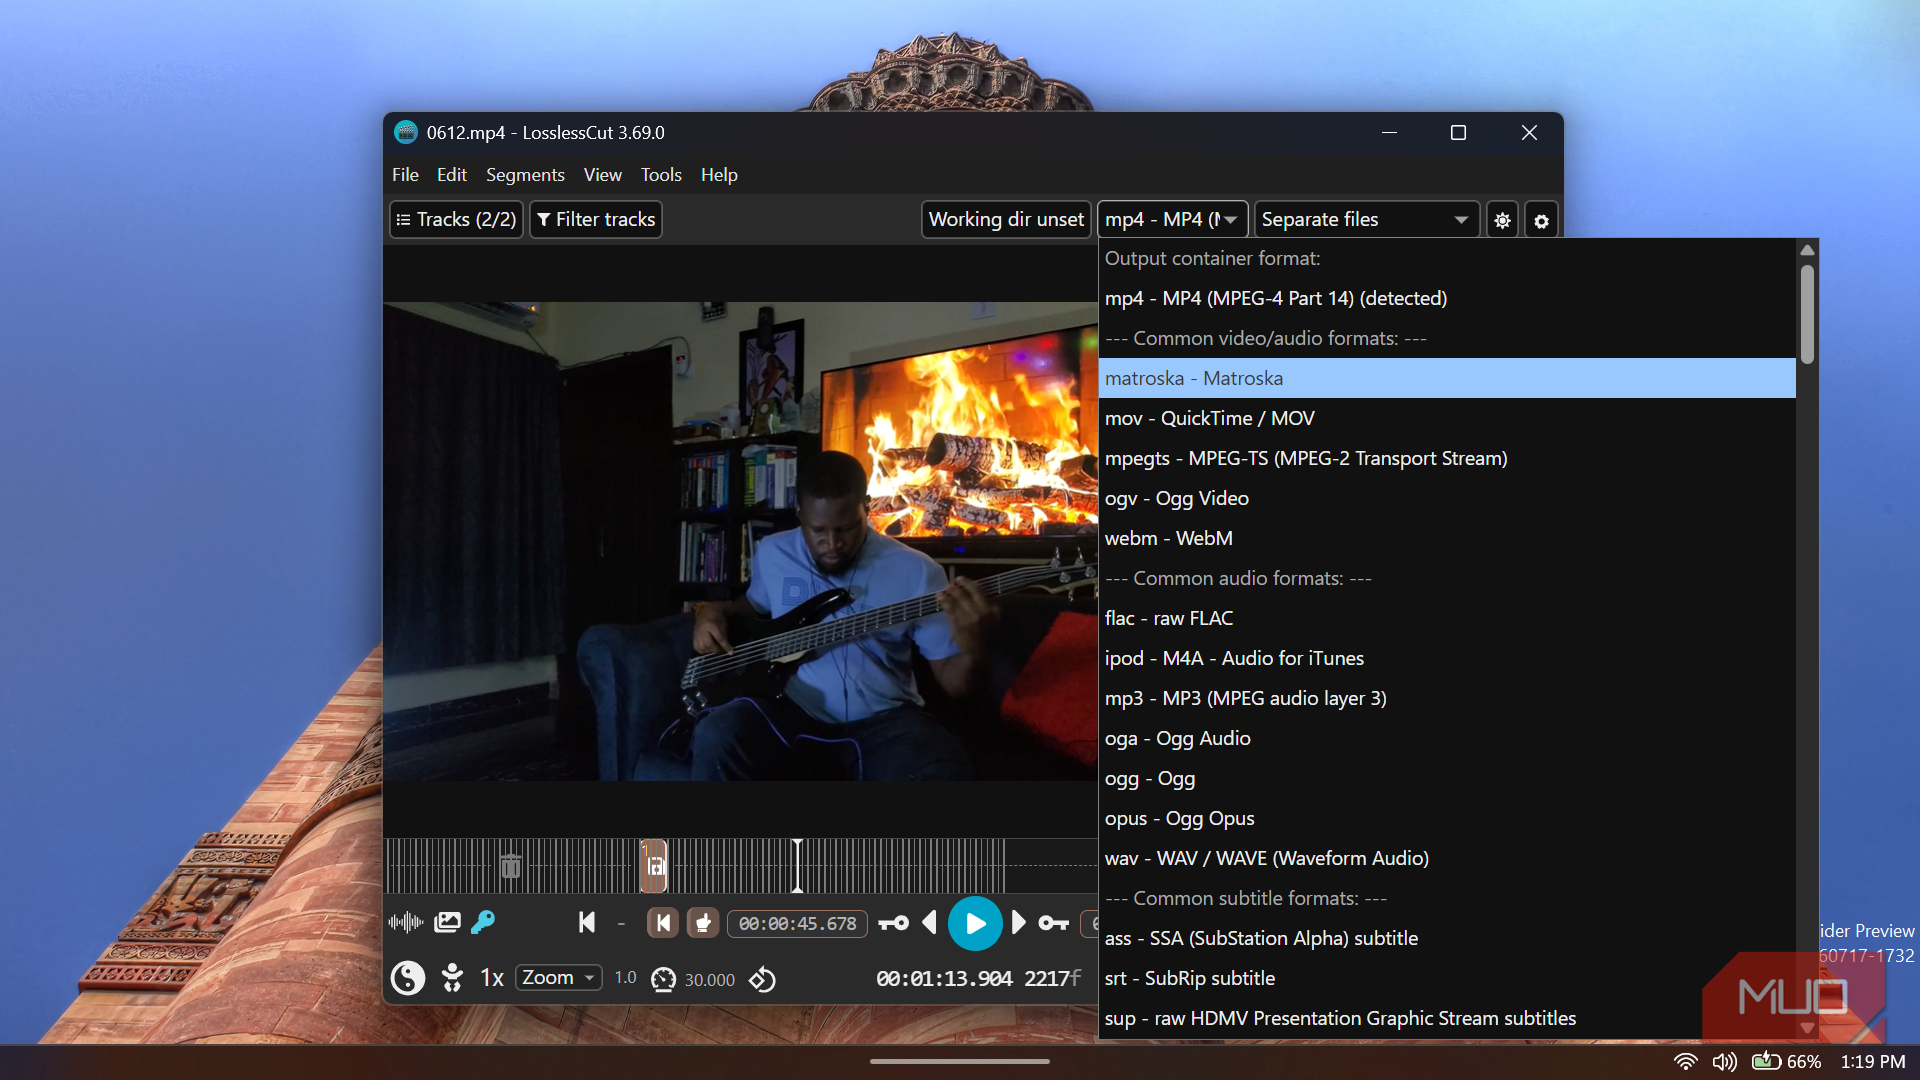Select flac - raw FLAC format

tap(1447, 618)
